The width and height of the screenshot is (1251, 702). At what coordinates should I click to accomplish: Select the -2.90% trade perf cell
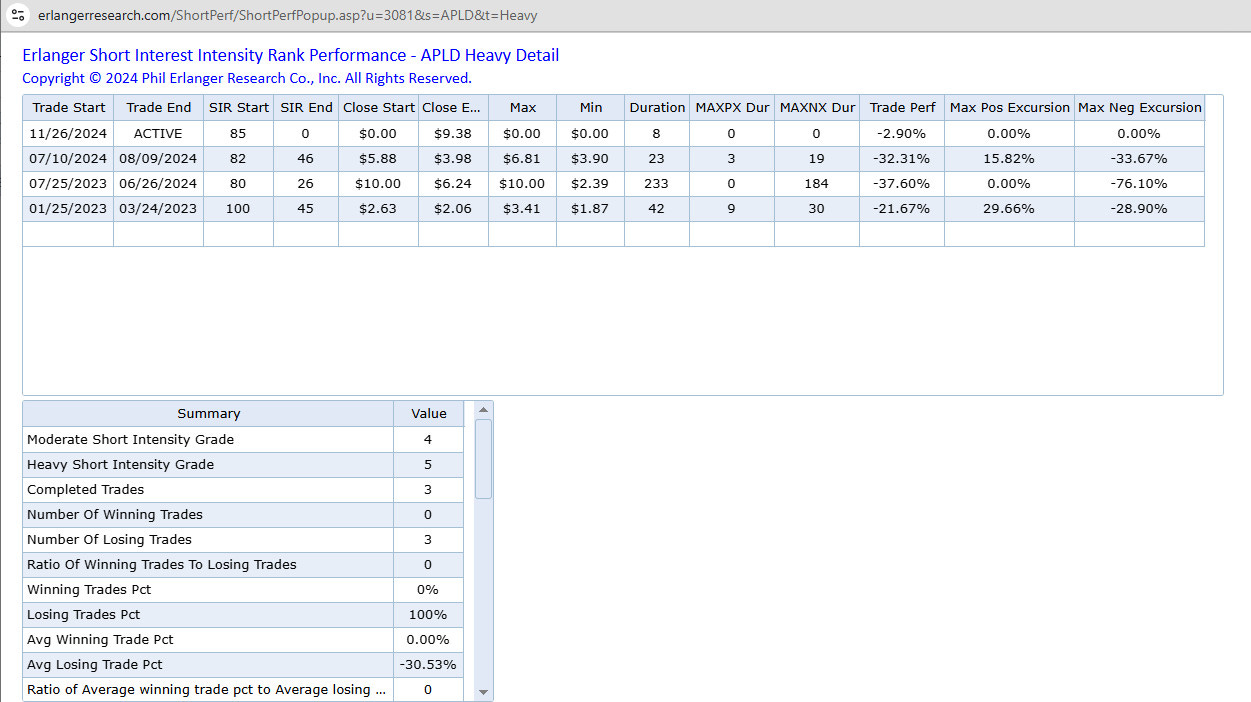(x=902, y=134)
